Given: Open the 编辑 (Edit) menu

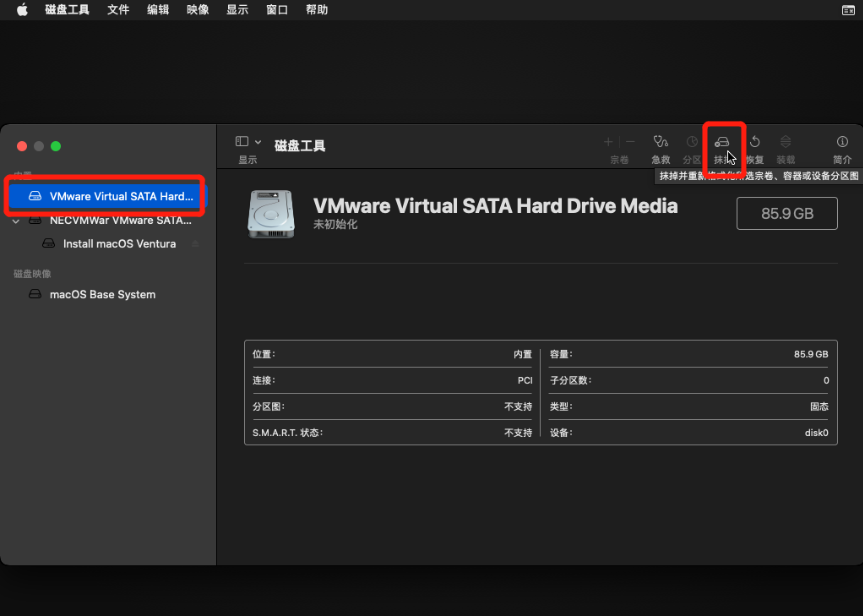Looking at the screenshot, I should click(x=158, y=9).
